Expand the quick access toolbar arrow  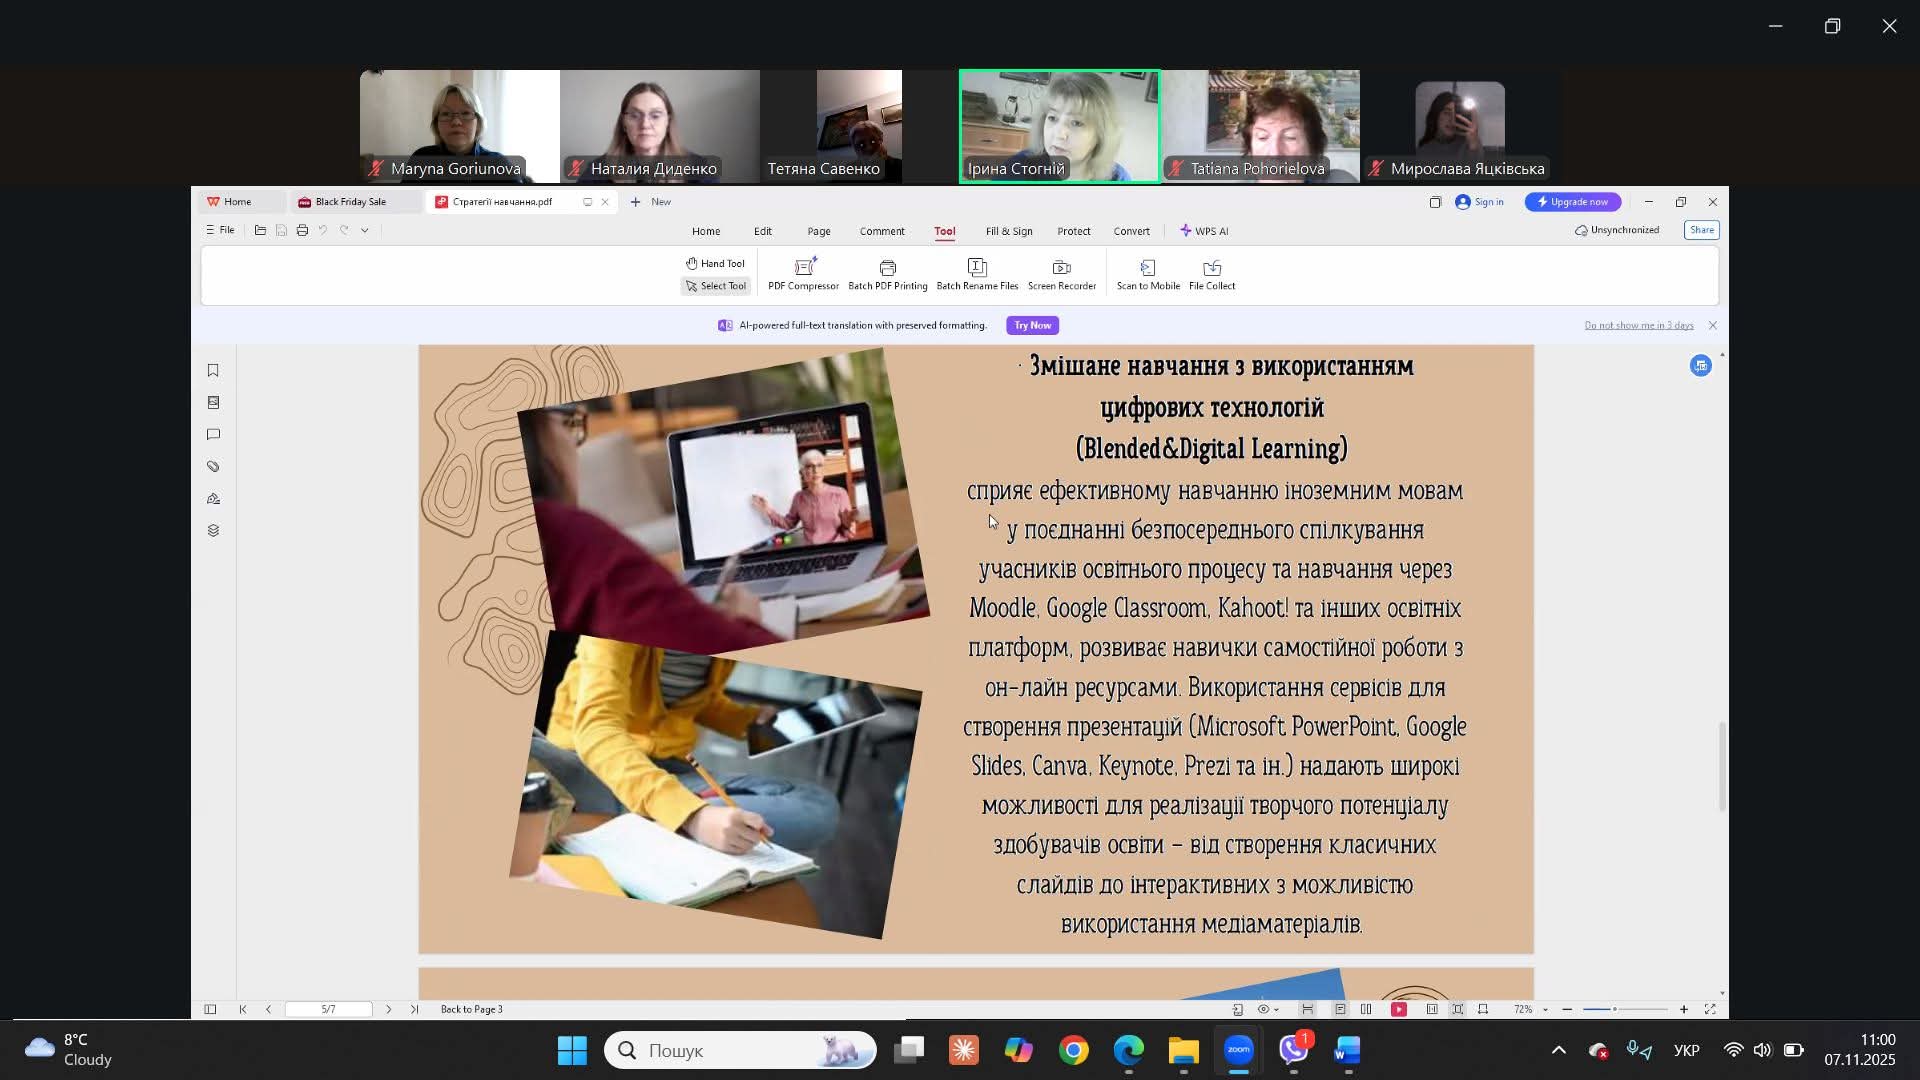(x=365, y=231)
